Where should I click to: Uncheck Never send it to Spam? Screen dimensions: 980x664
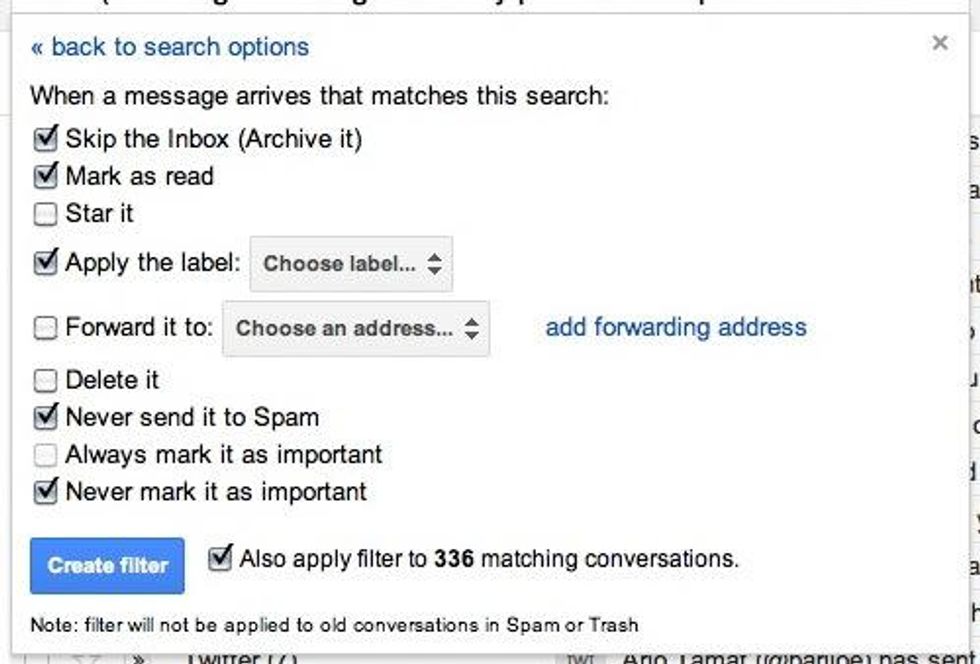pos(46,416)
